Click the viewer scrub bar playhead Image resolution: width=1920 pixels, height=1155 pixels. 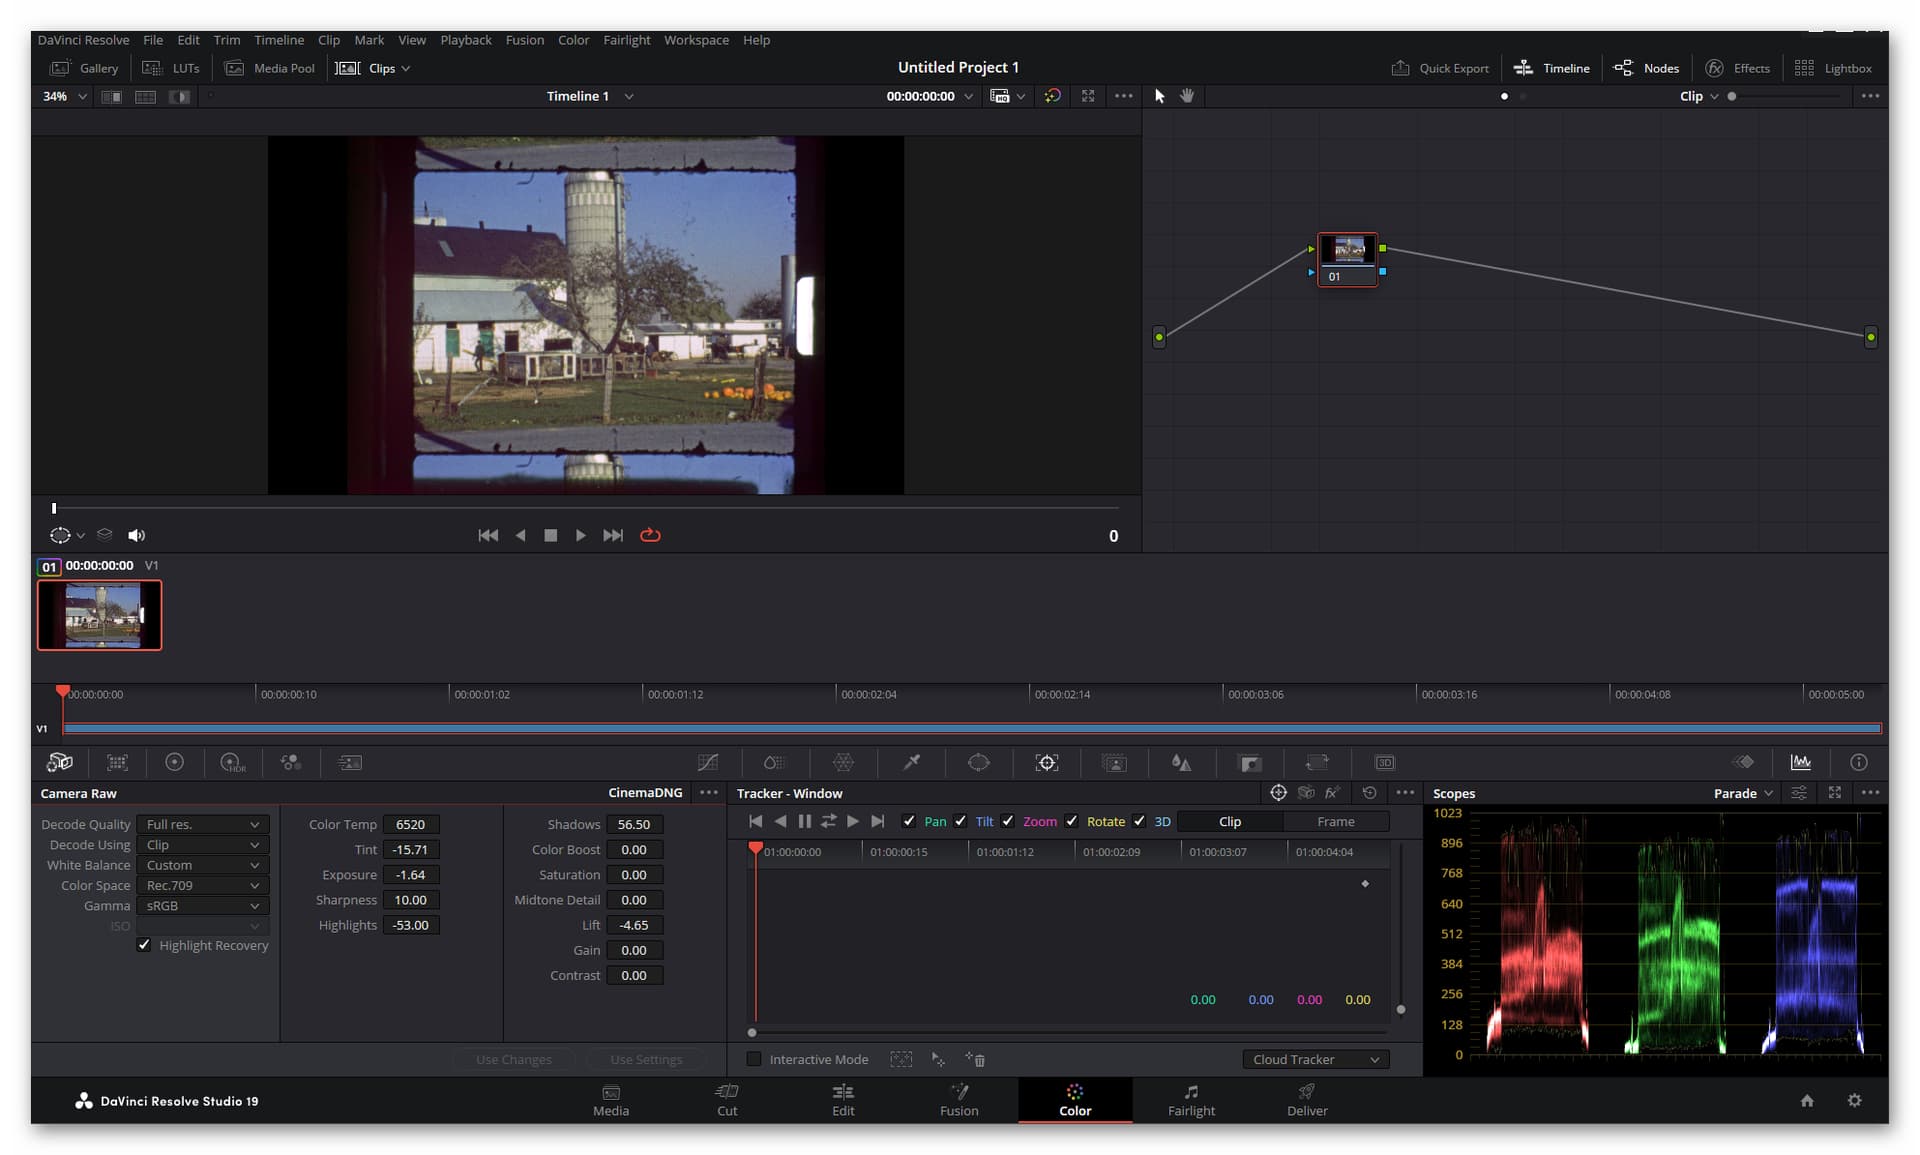[x=54, y=508]
